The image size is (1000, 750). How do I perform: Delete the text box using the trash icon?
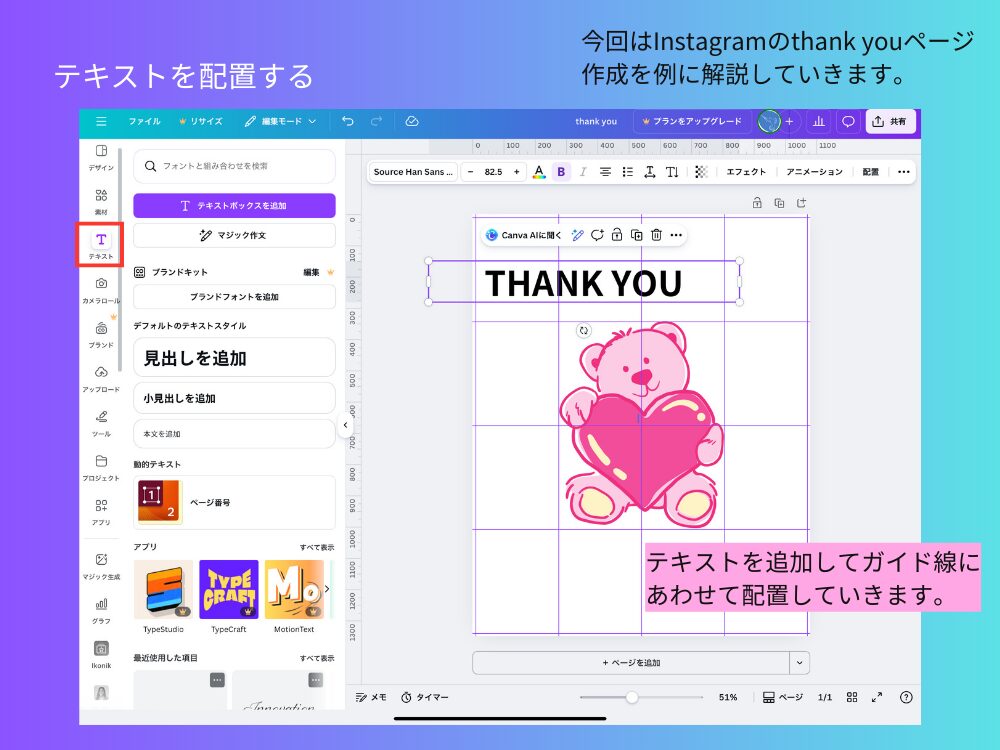point(656,235)
